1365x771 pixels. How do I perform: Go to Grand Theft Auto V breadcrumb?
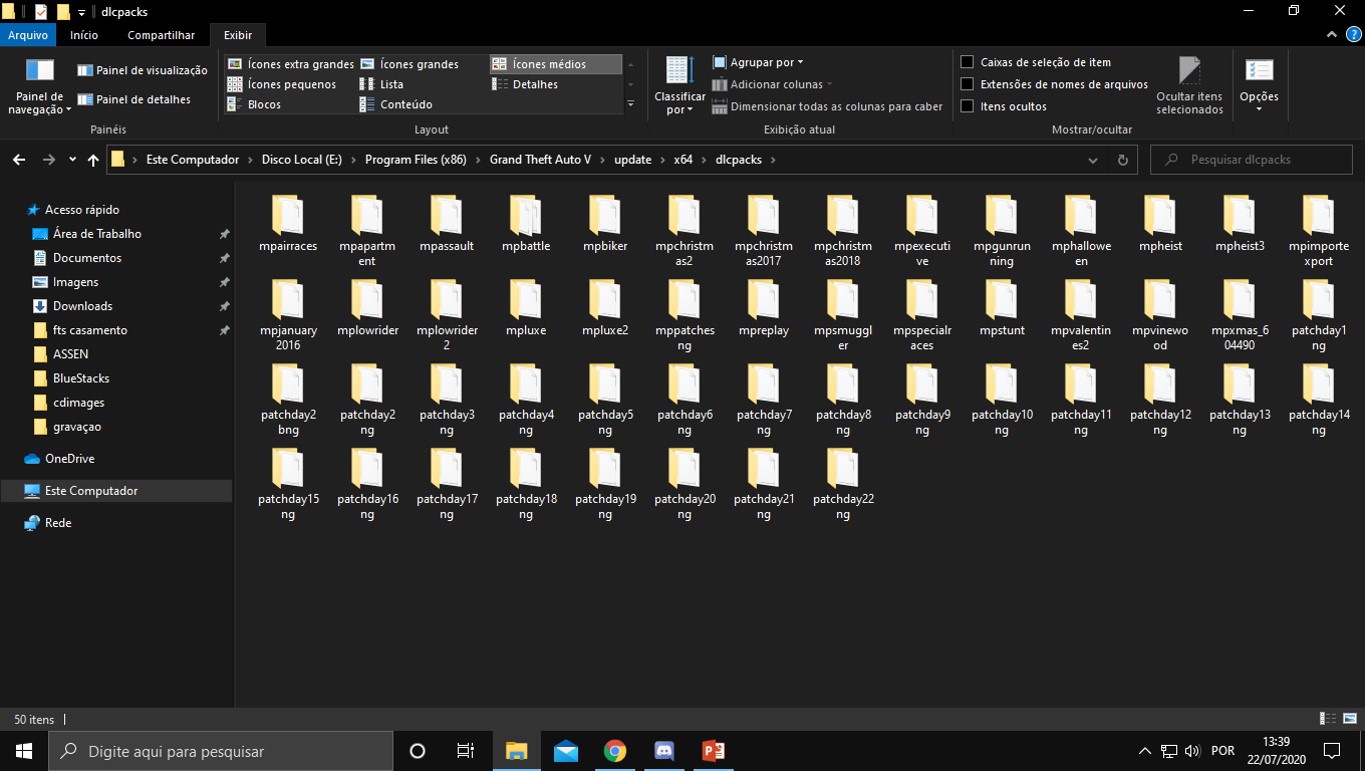[540, 159]
